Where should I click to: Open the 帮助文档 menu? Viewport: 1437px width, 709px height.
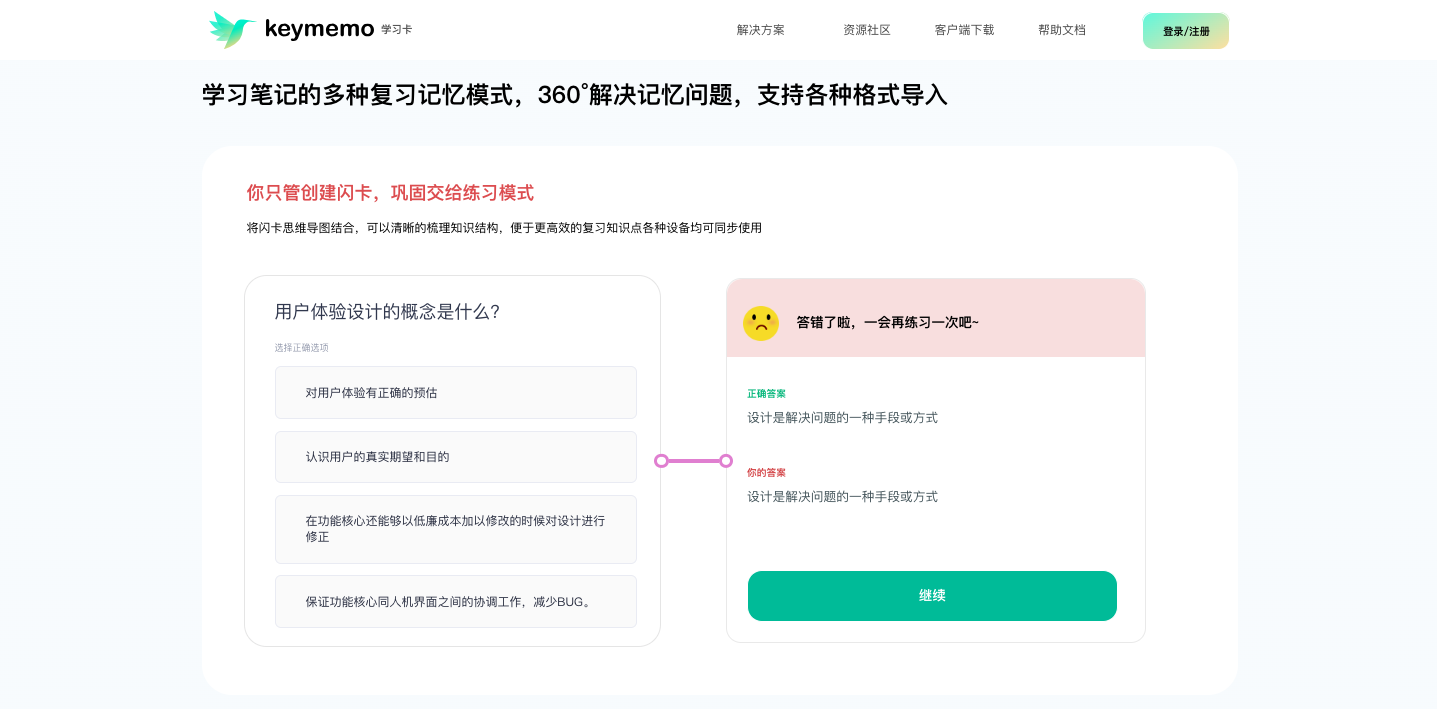coord(1061,30)
